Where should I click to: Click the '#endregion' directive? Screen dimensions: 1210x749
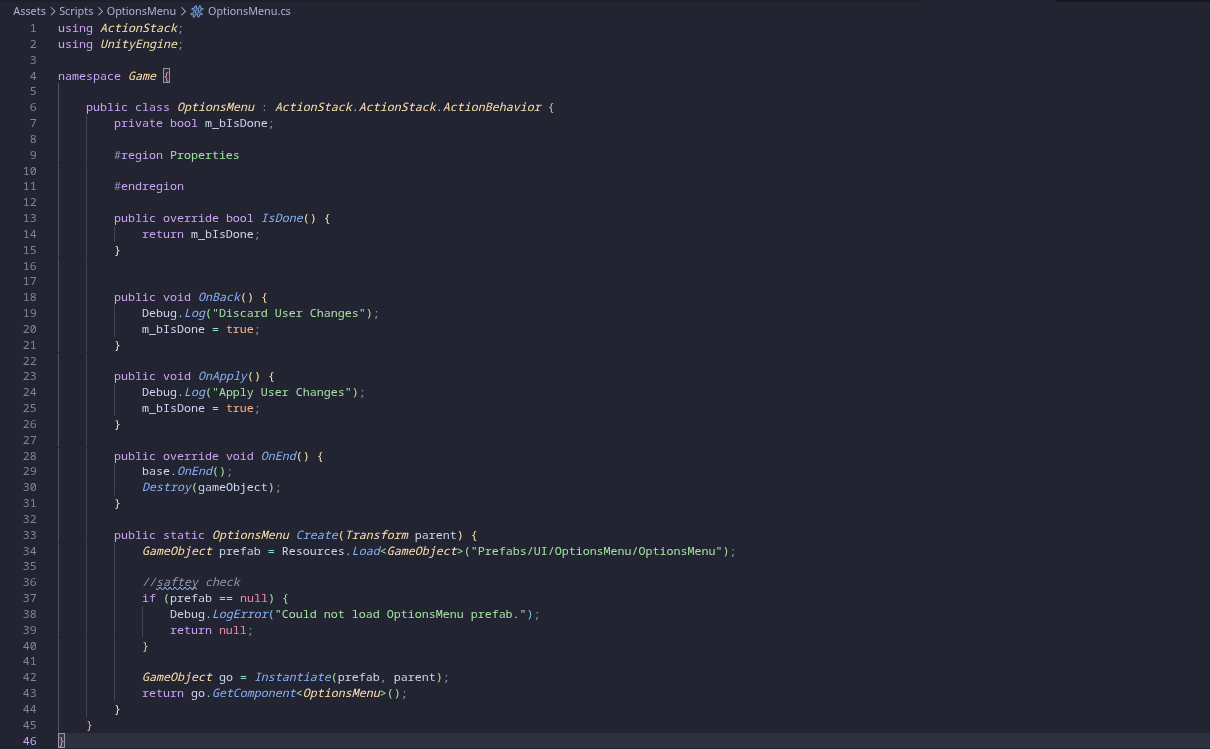[149, 186]
